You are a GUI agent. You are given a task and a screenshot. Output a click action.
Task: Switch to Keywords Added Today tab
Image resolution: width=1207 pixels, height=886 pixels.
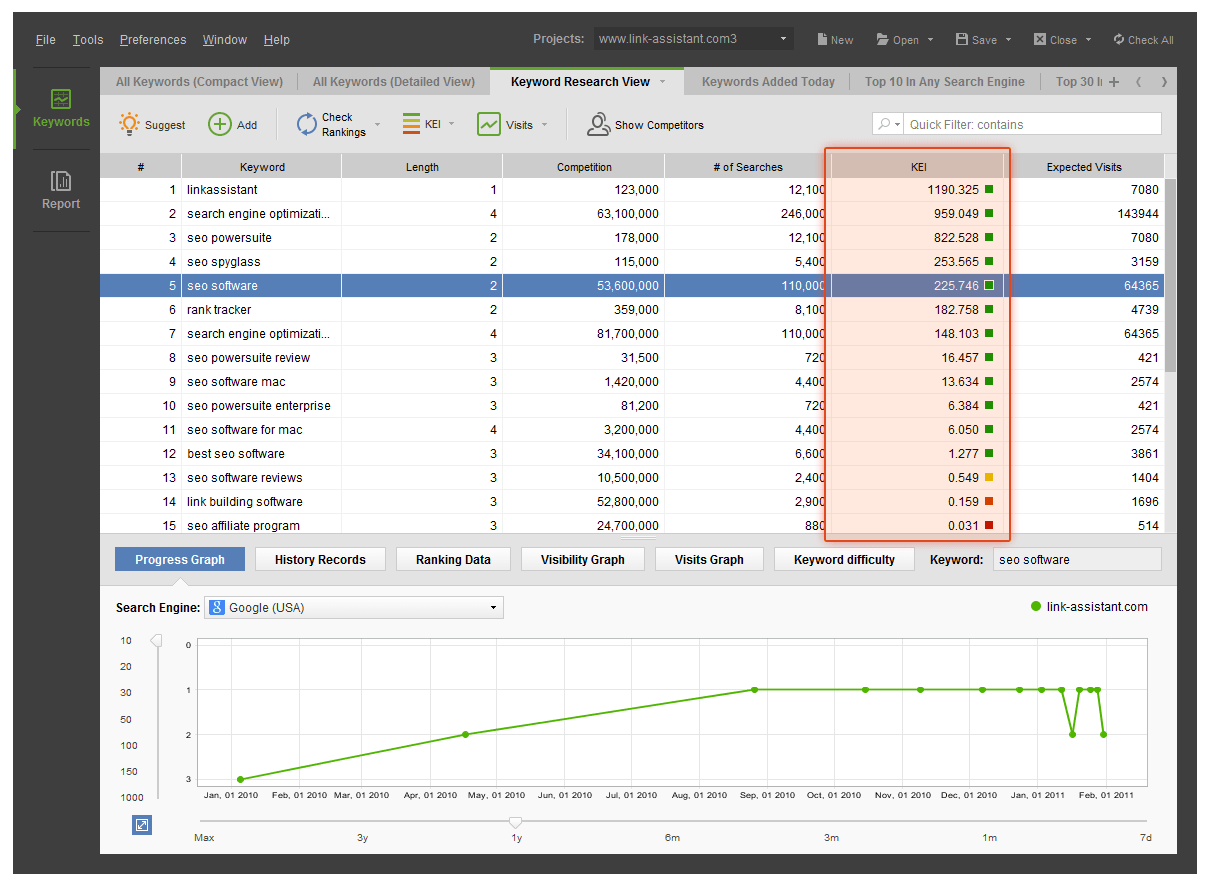pos(768,82)
